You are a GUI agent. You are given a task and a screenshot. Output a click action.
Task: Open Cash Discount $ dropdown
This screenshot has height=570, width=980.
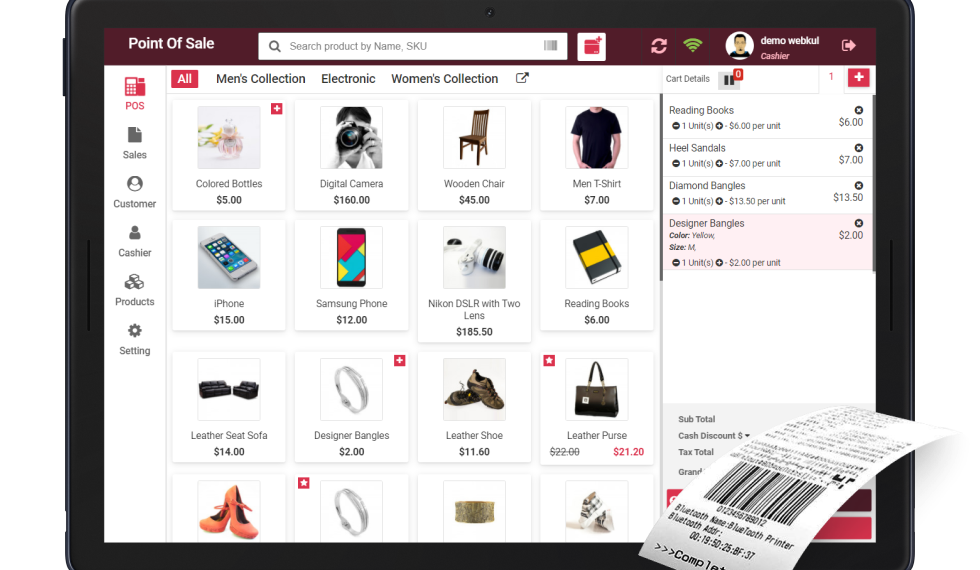pyautogui.click(x=714, y=436)
